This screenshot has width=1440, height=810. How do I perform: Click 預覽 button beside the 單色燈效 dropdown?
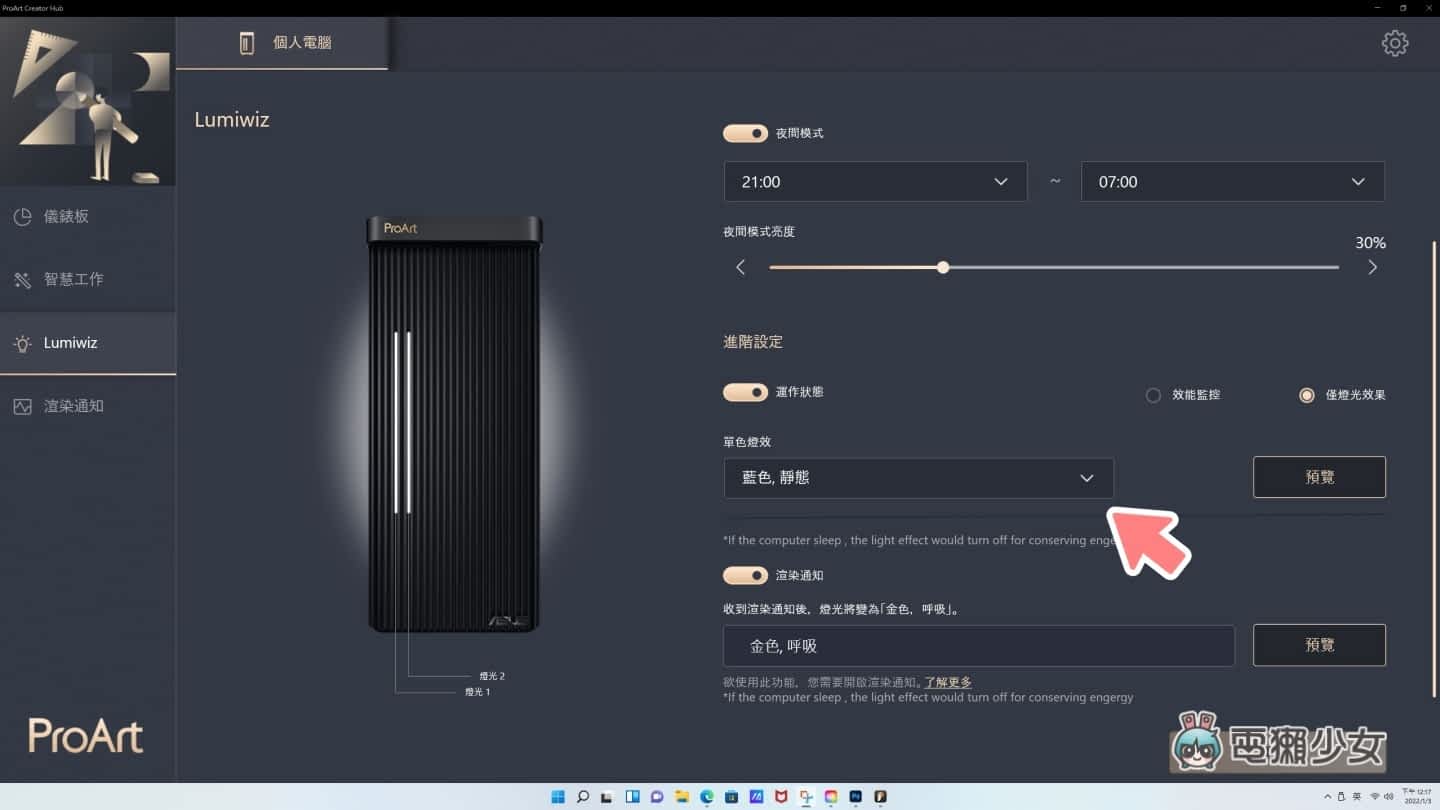1319,477
